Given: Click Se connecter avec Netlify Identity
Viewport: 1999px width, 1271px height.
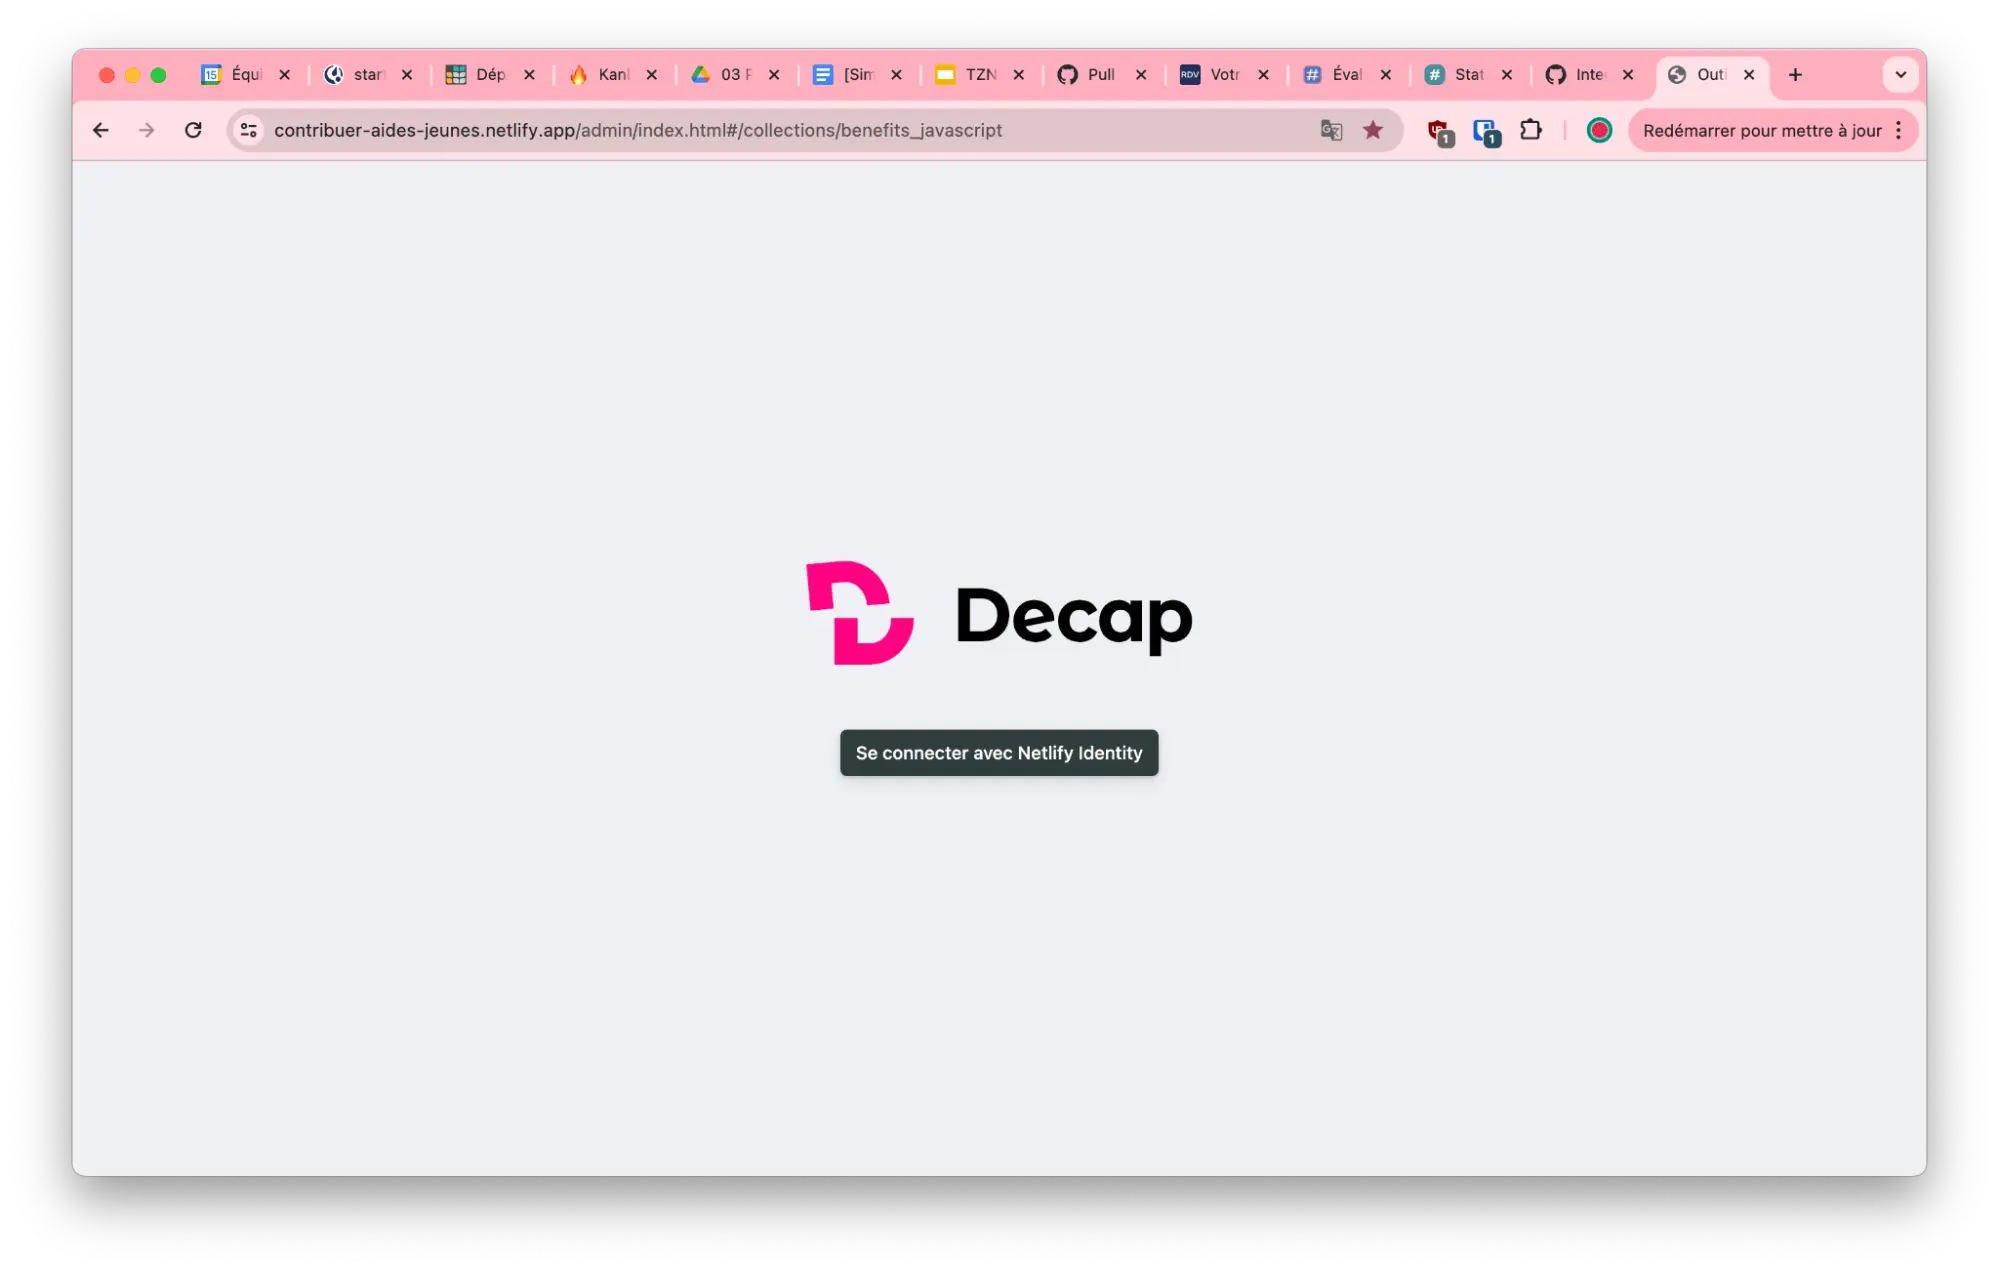Looking at the screenshot, I should tap(998, 753).
